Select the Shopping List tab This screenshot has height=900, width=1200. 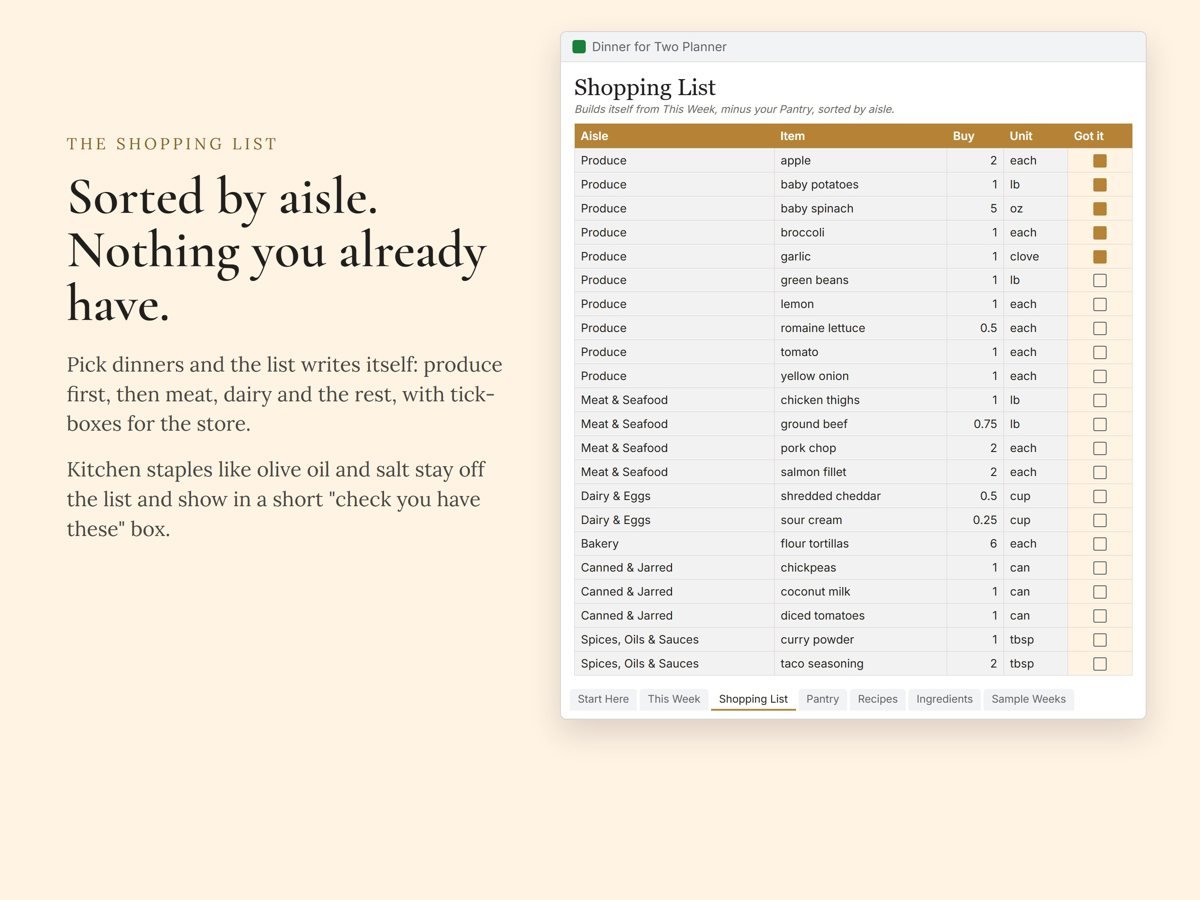click(x=753, y=699)
